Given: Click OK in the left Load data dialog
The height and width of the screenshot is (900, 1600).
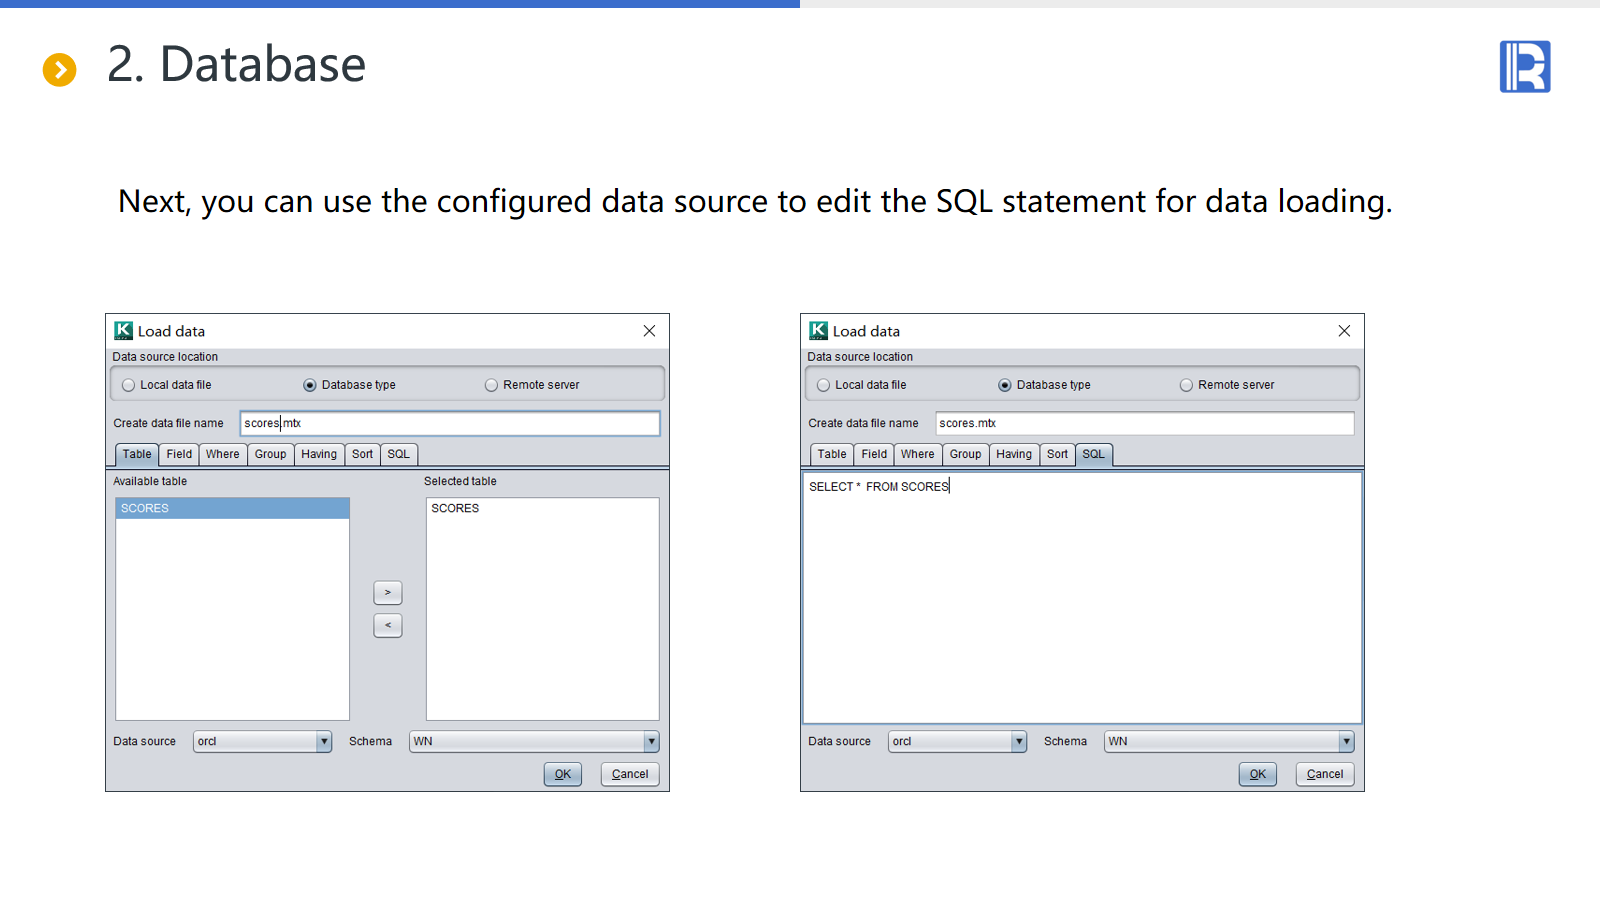Looking at the screenshot, I should [x=563, y=774].
